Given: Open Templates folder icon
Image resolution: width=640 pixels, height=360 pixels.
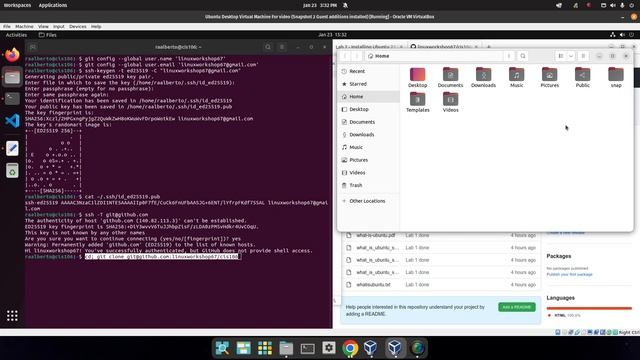Looking at the screenshot, I should tap(418, 99).
